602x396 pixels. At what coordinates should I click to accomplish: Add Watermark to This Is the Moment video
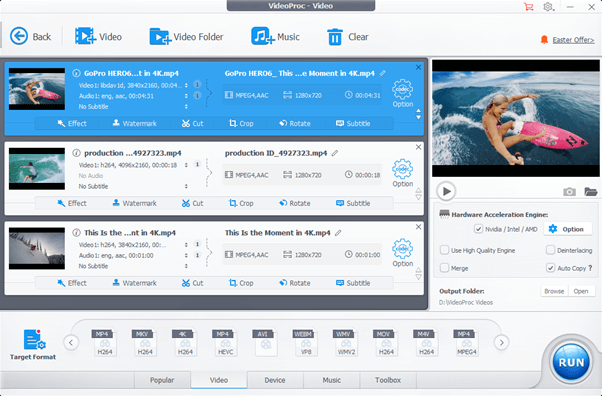134,283
